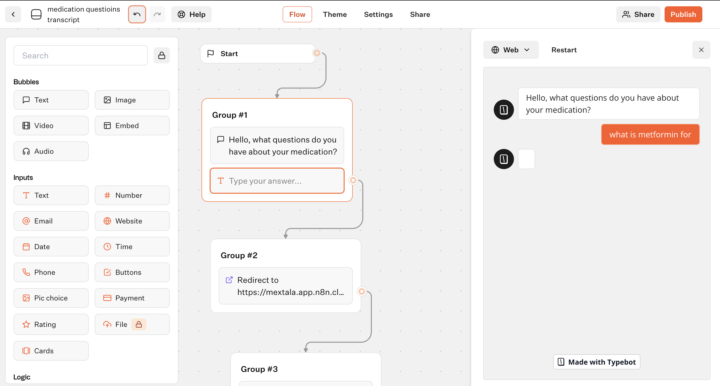The height and width of the screenshot is (386, 720).
Task: Click Group #1 answer output connector
Action: pos(353,180)
